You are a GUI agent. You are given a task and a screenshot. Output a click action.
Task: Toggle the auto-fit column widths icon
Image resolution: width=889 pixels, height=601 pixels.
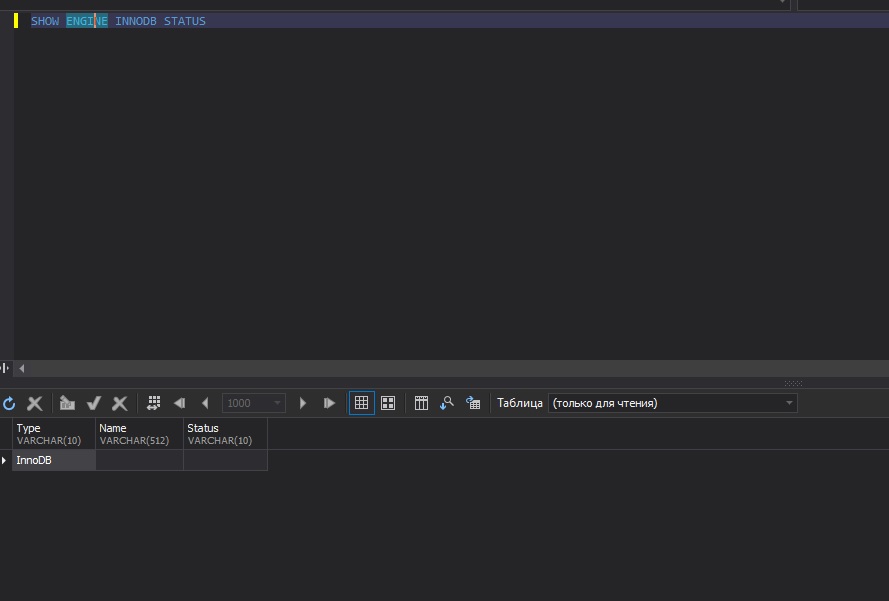[153, 403]
